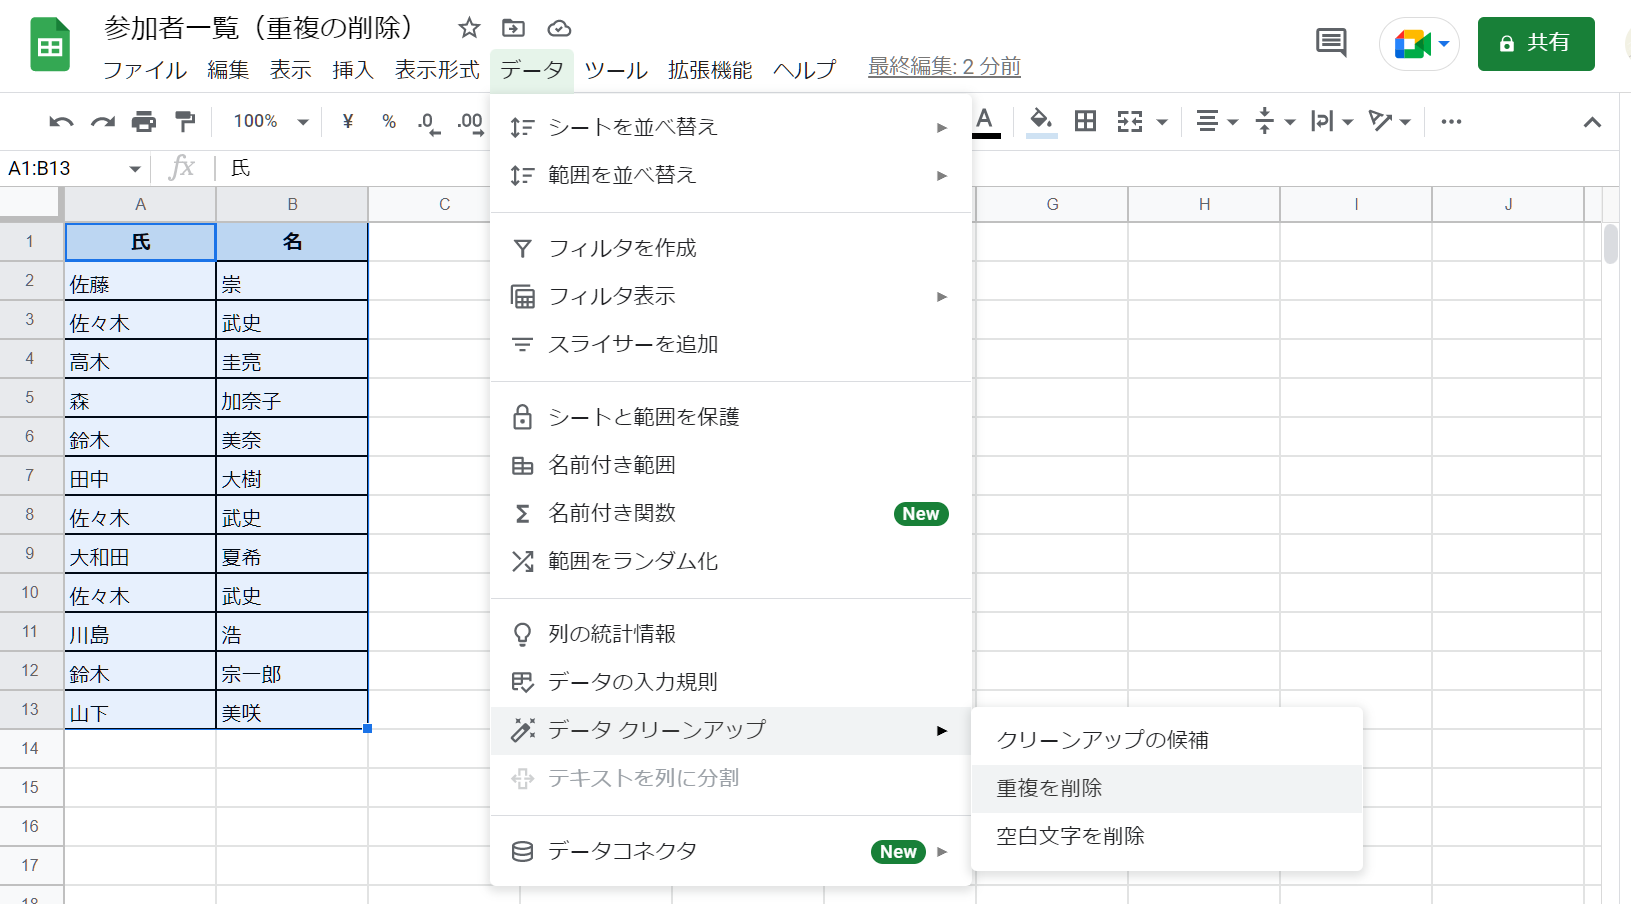Click the borders grid icon

tap(1085, 122)
